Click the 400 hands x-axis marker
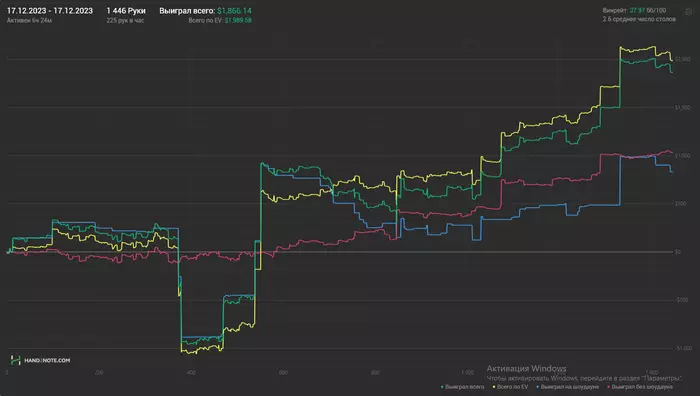This screenshot has width=700, height=396. click(191, 372)
